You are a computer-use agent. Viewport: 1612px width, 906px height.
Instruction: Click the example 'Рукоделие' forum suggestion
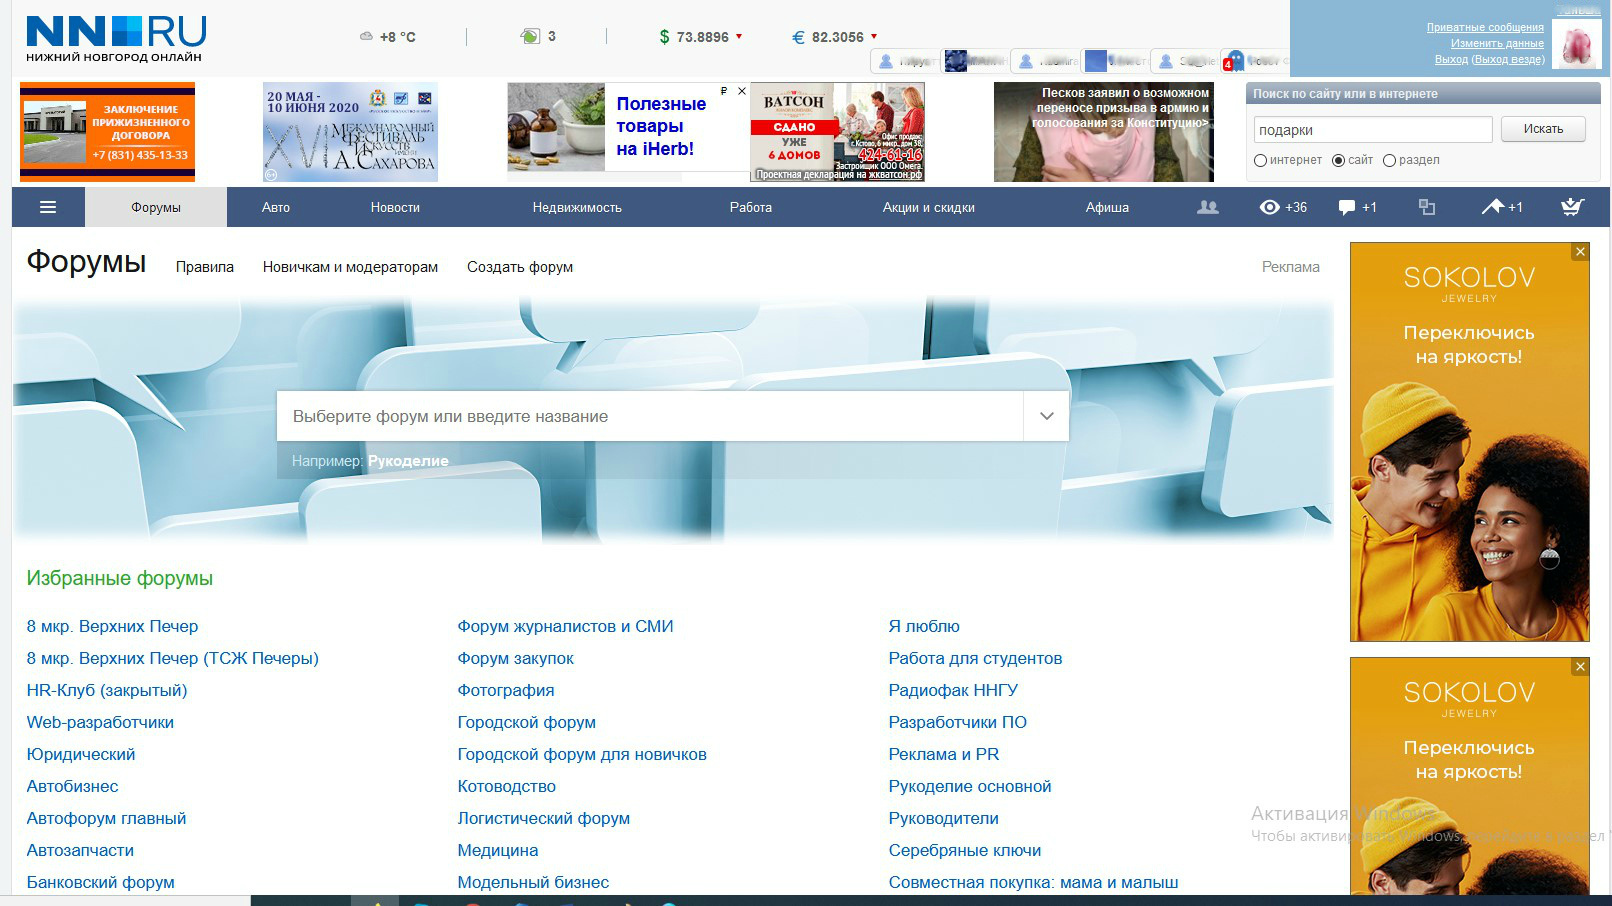point(408,461)
